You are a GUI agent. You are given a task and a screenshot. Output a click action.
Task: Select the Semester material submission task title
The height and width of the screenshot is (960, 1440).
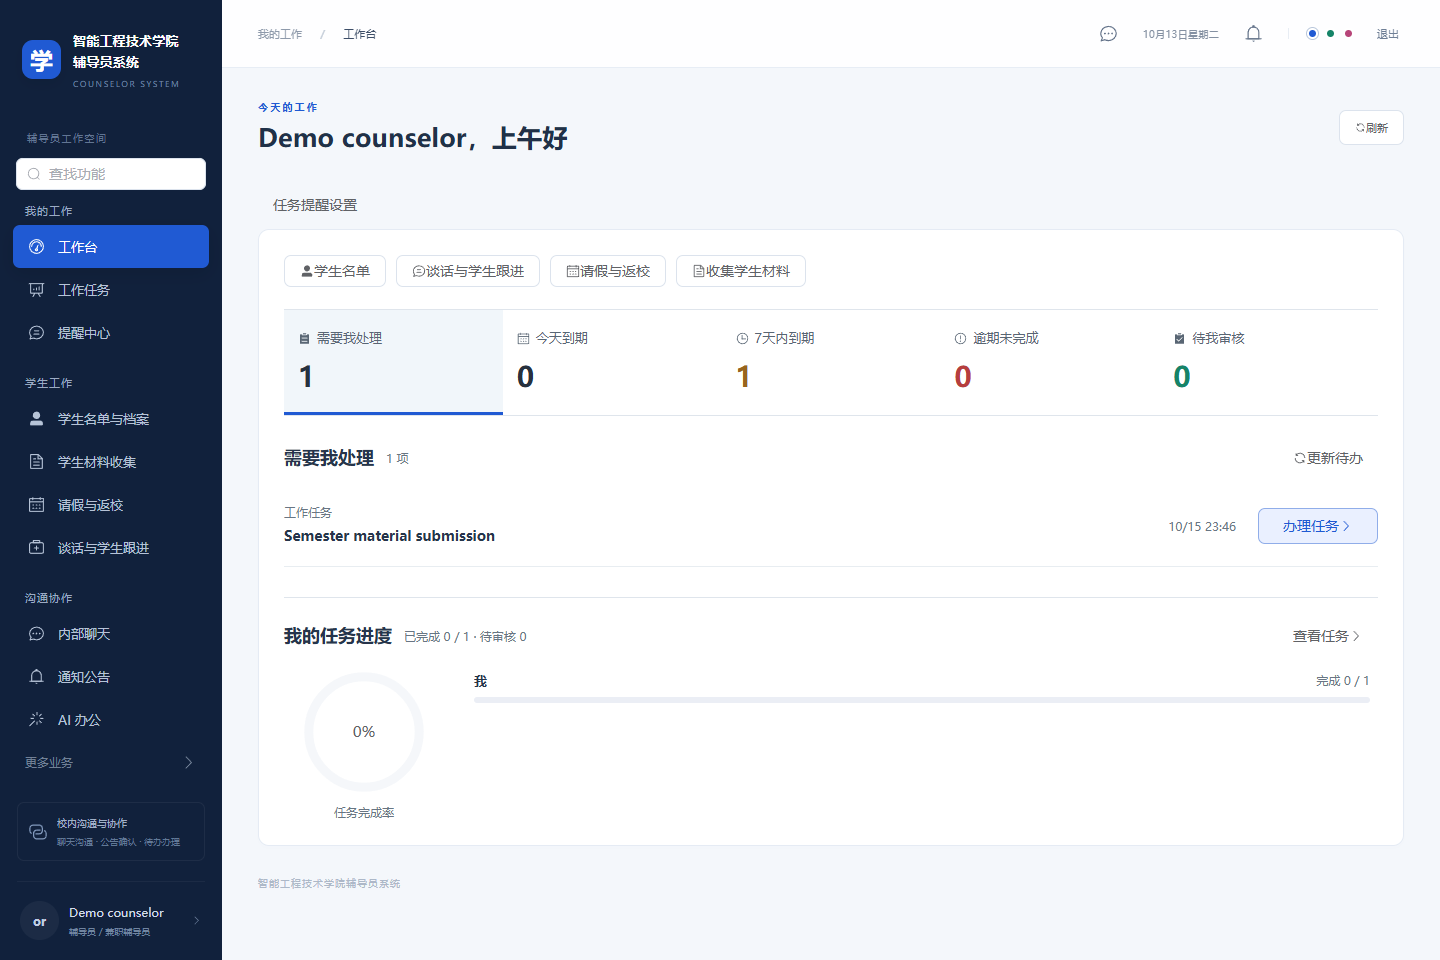coord(389,536)
